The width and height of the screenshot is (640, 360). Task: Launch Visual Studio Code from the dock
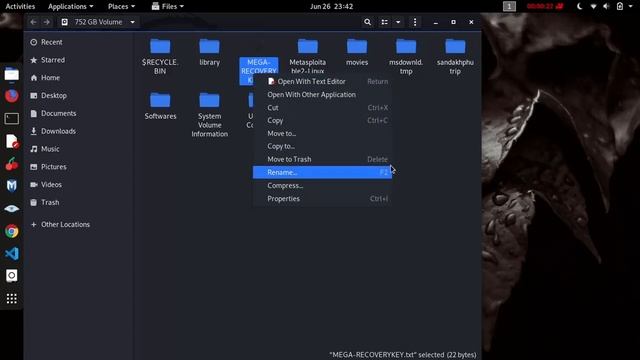[x=11, y=253]
